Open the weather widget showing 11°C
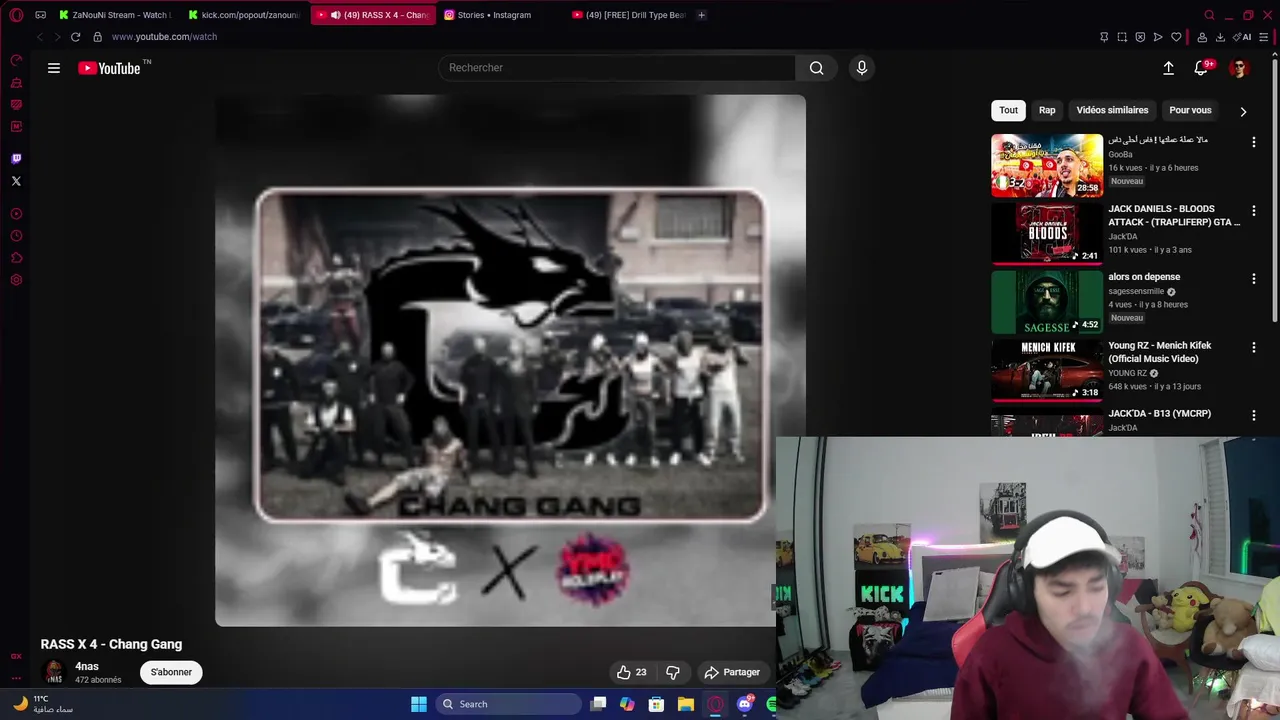Image resolution: width=1280 pixels, height=720 pixels. [42, 704]
